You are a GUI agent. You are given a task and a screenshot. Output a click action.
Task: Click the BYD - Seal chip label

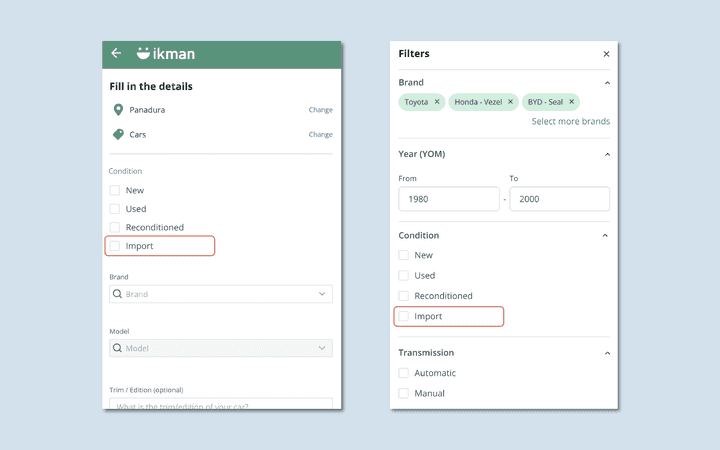pos(545,102)
